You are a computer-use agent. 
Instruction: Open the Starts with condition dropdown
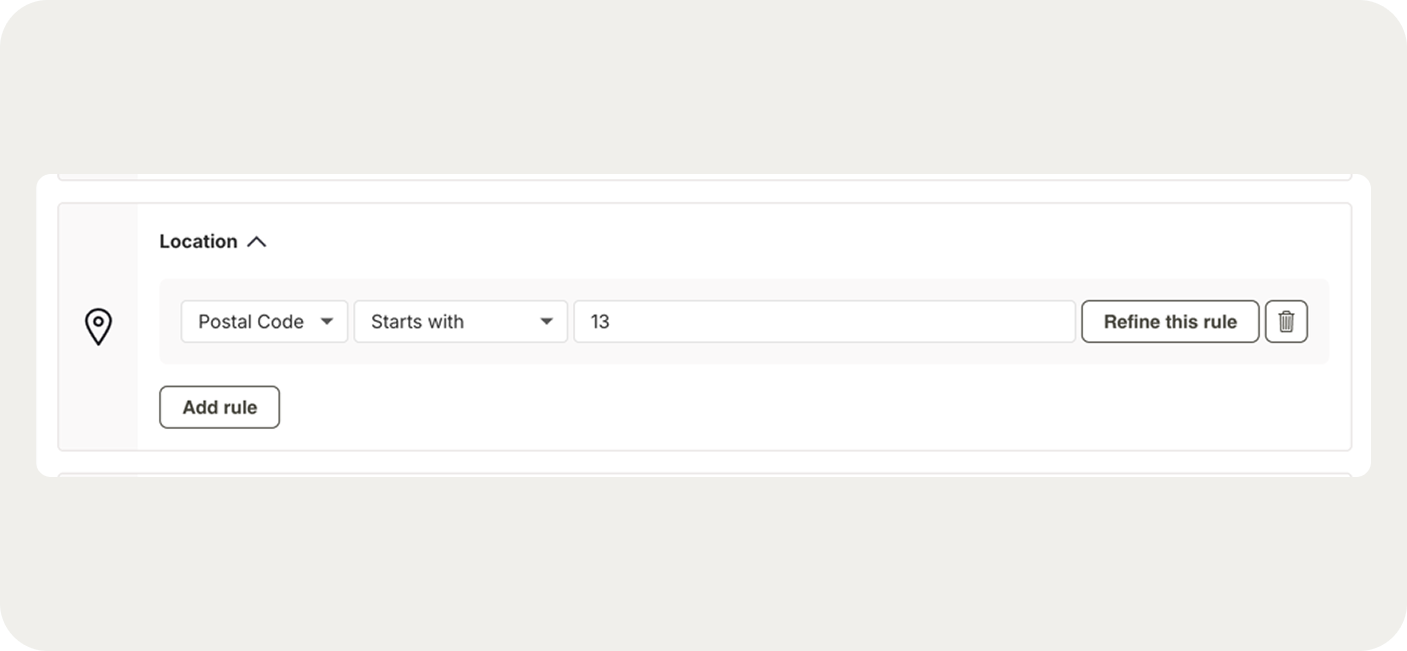460,322
